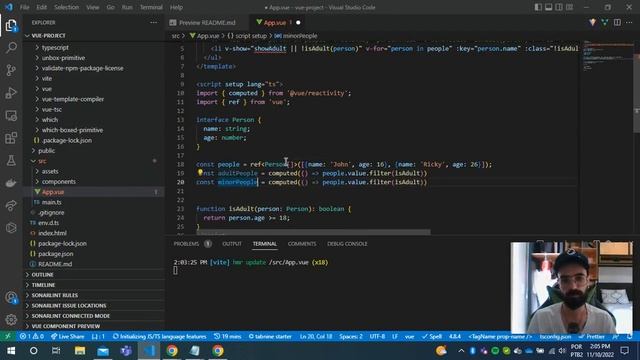This screenshot has height=360, width=640.
Task: Change language mode vue status item
Action: click(x=409, y=337)
